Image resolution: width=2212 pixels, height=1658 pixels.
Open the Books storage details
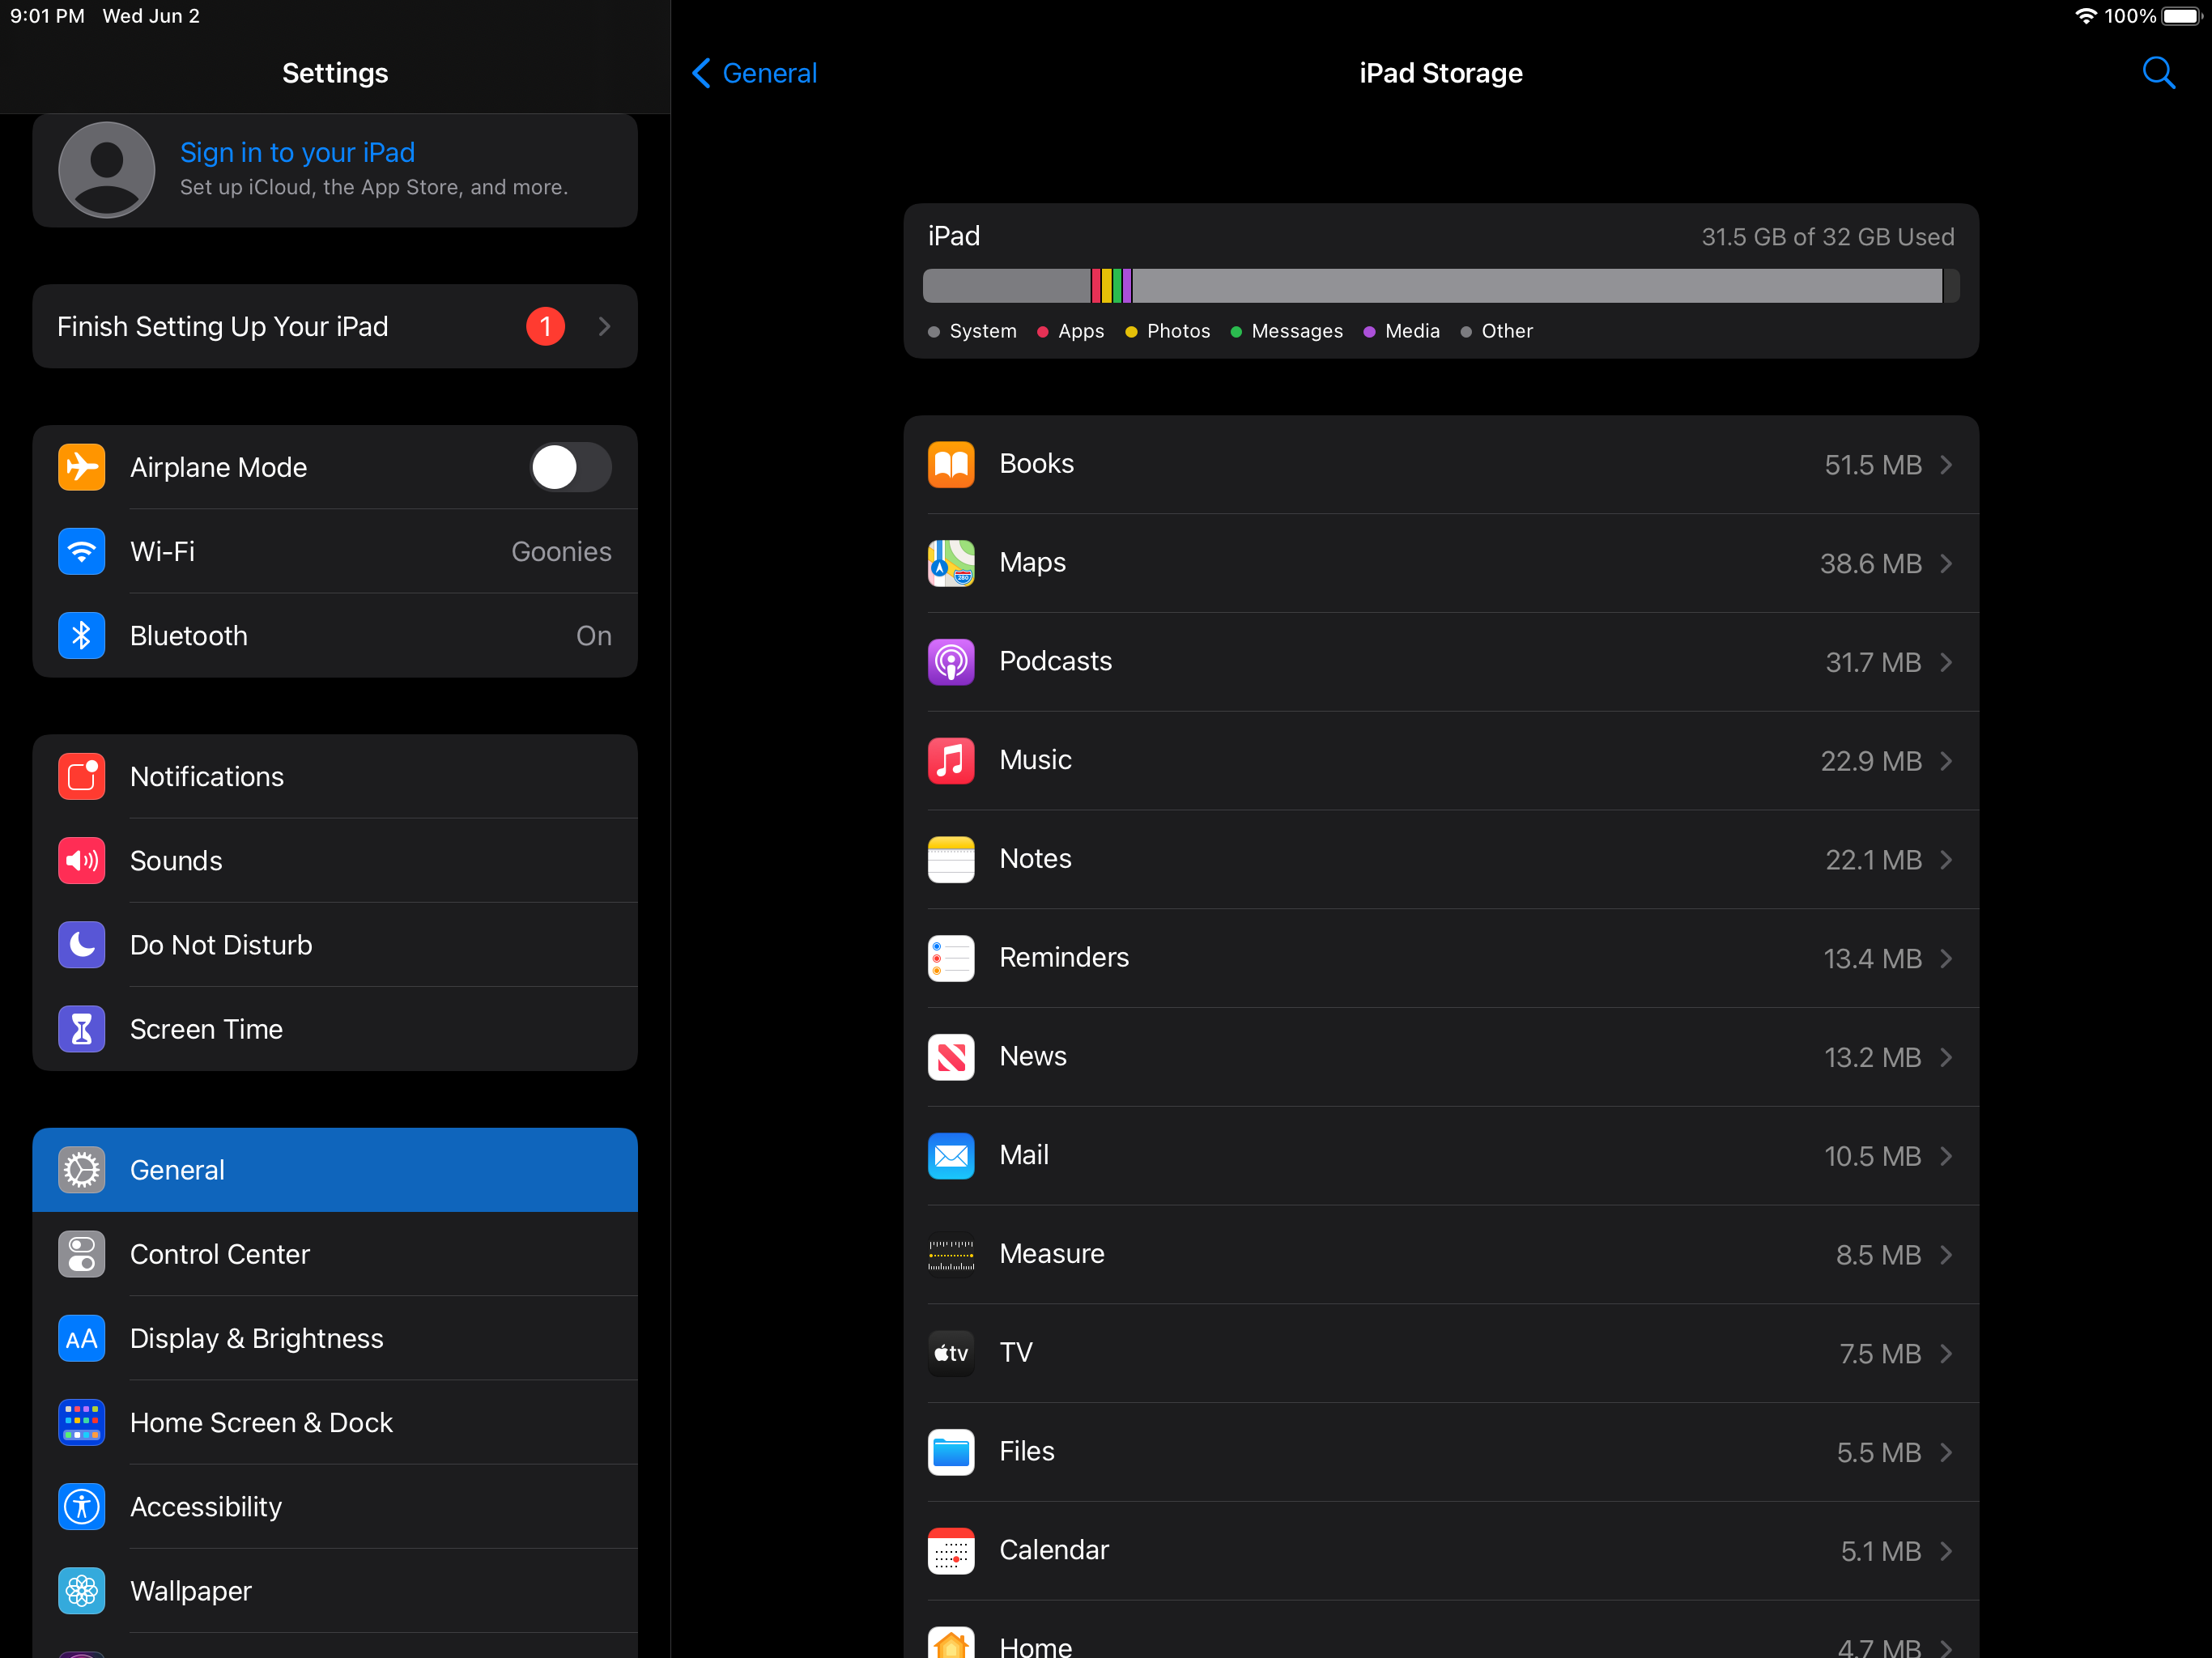point(1440,464)
